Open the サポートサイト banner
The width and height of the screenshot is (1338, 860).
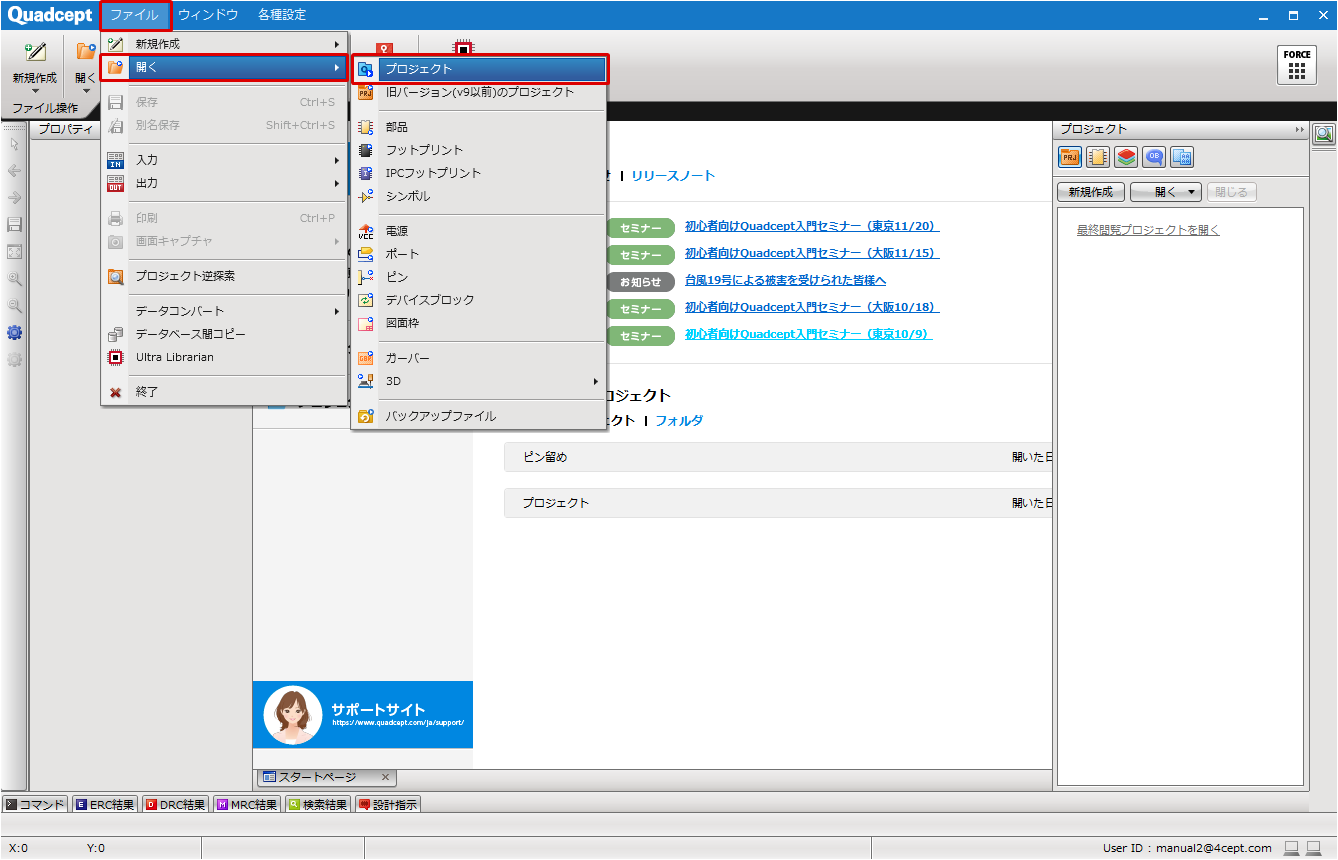(x=363, y=714)
